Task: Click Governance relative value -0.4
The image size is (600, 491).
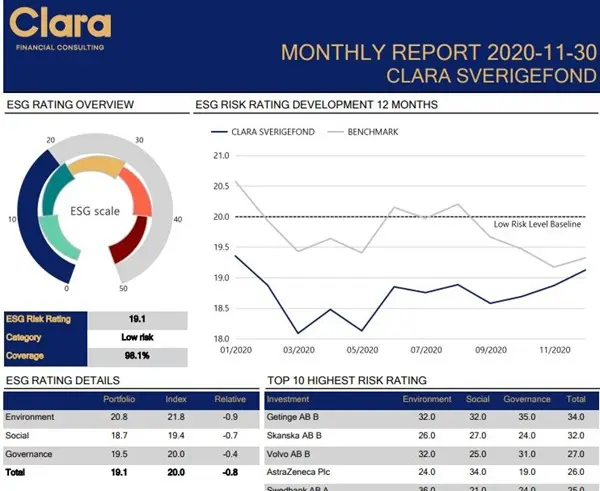Action: point(230,454)
